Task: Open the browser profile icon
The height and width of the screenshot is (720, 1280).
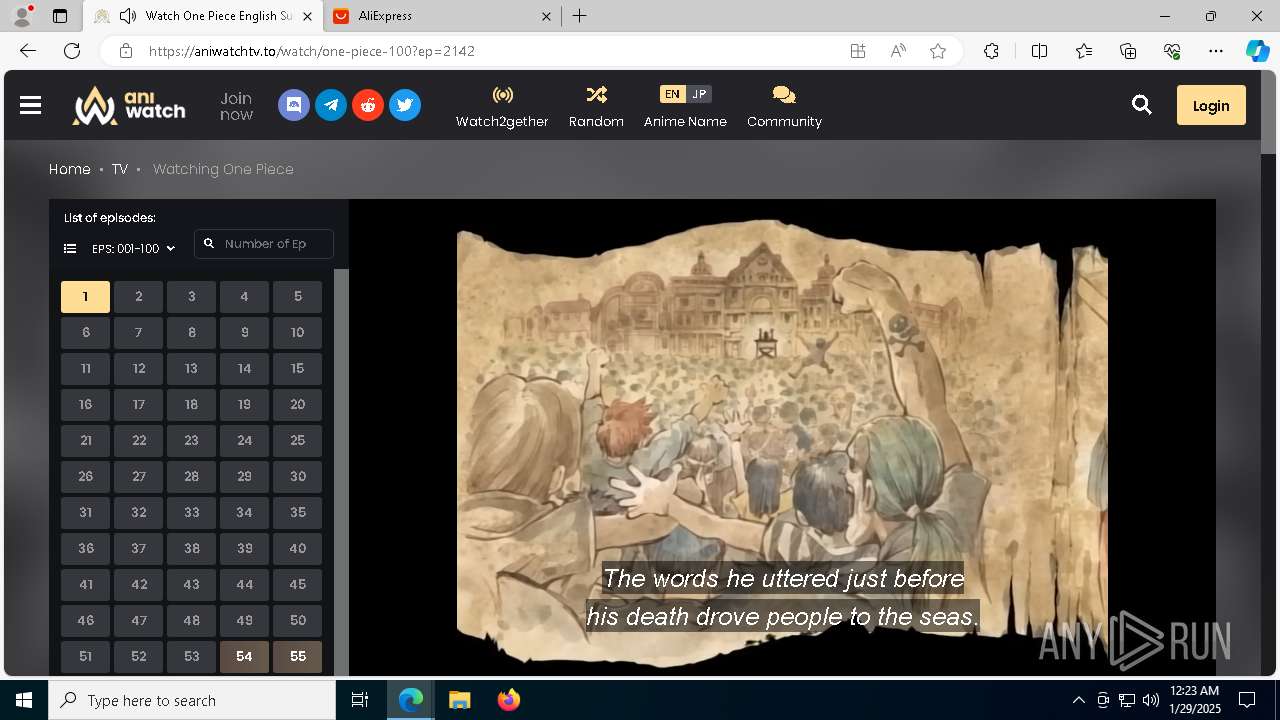Action: [x=22, y=16]
